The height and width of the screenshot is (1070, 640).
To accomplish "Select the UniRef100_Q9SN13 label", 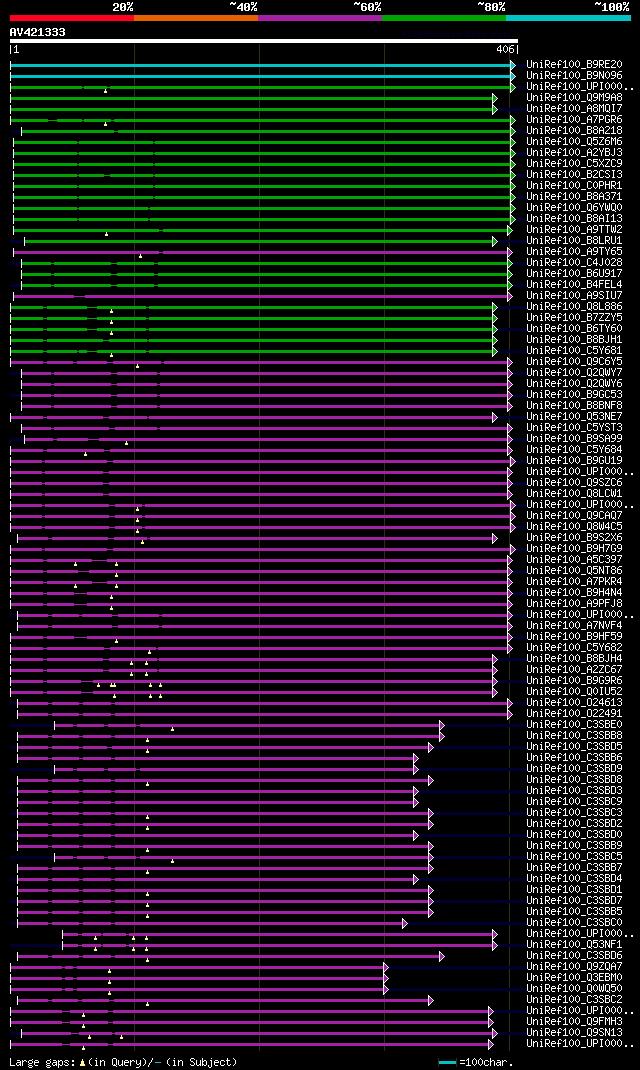I will tap(574, 1033).
